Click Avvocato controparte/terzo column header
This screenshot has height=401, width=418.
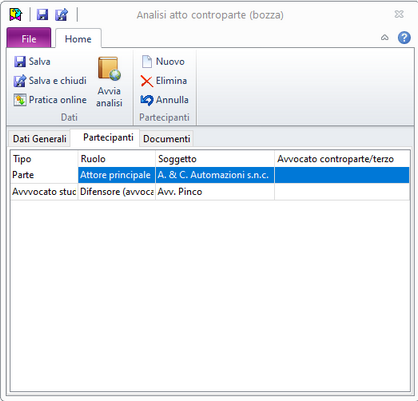click(342, 159)
